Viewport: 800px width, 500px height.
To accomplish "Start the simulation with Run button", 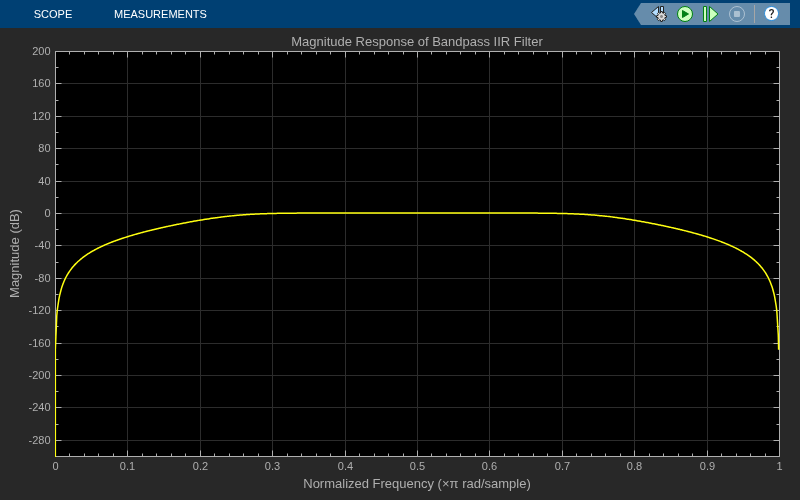I will tap(685, 14).
